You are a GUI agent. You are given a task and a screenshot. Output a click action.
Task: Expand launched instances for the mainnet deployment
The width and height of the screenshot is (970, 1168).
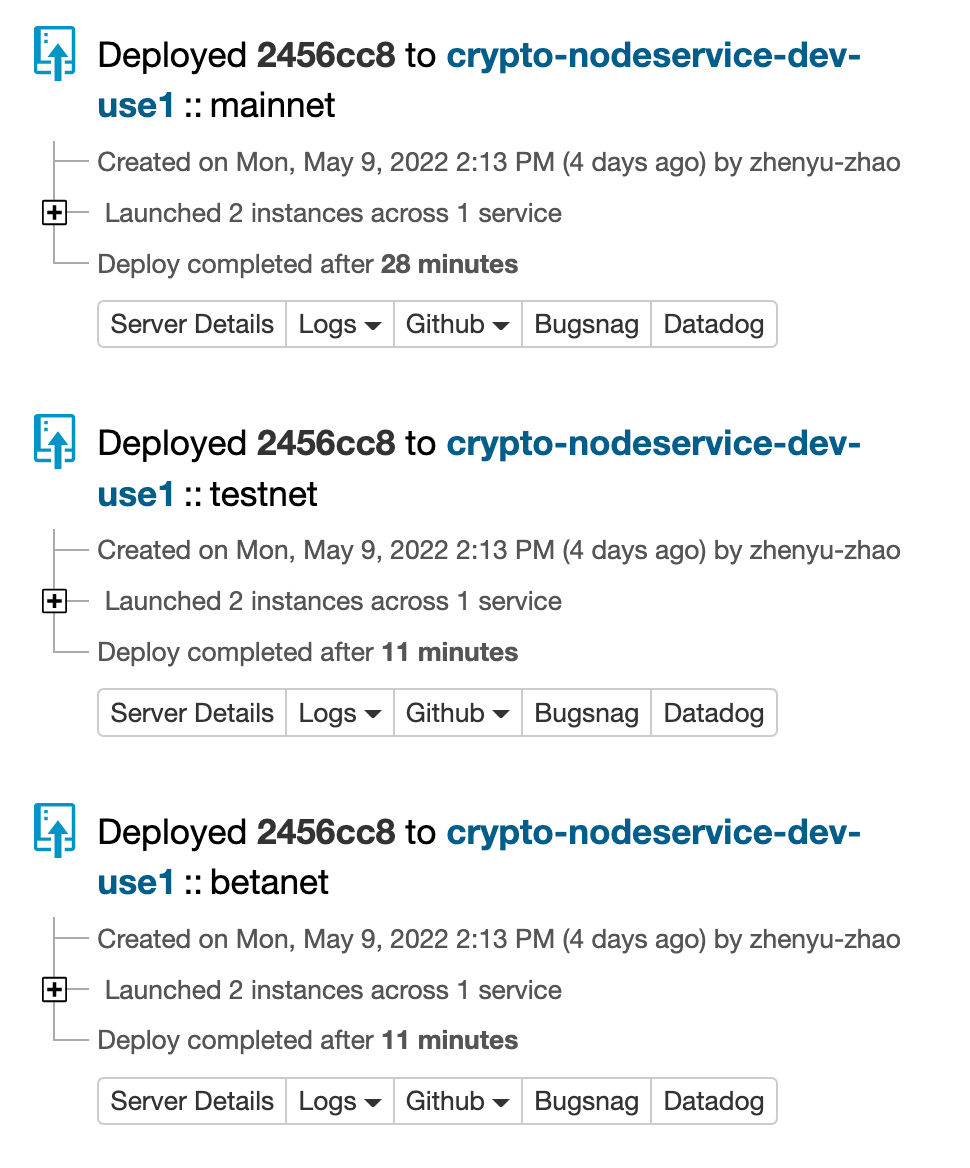[54, 212]
